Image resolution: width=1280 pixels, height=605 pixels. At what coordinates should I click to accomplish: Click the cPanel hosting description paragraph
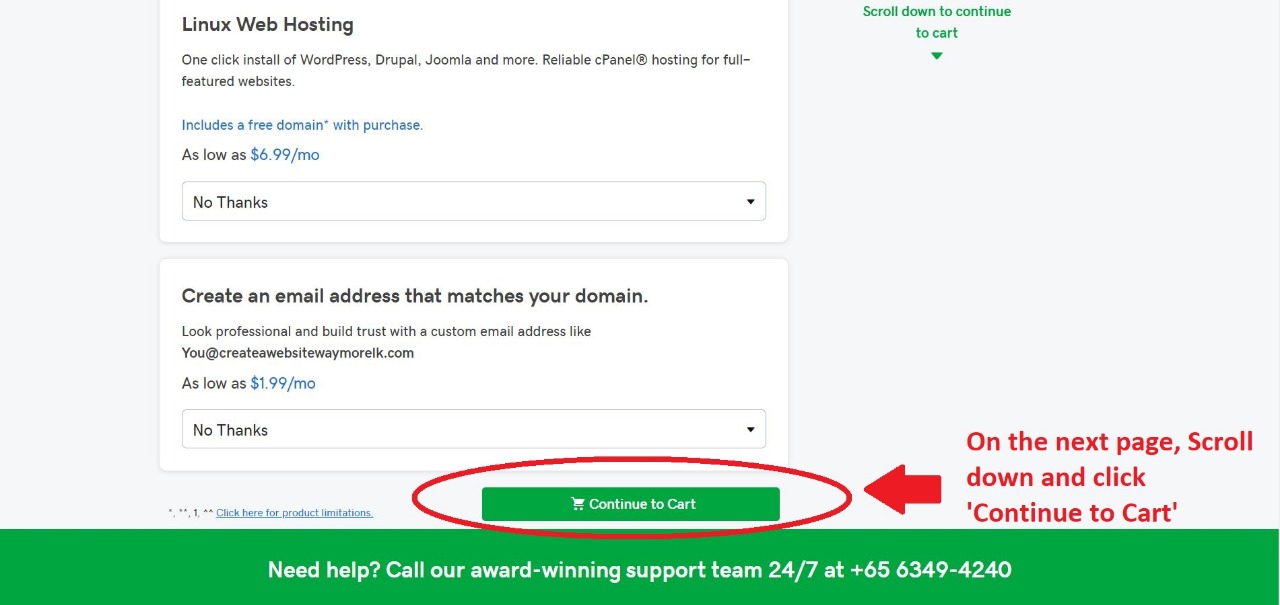coord(466,71)
